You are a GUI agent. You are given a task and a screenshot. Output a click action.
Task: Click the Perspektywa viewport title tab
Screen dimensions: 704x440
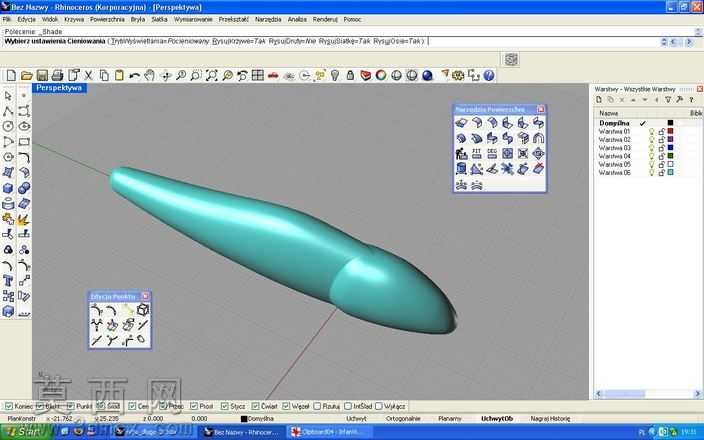59,88
